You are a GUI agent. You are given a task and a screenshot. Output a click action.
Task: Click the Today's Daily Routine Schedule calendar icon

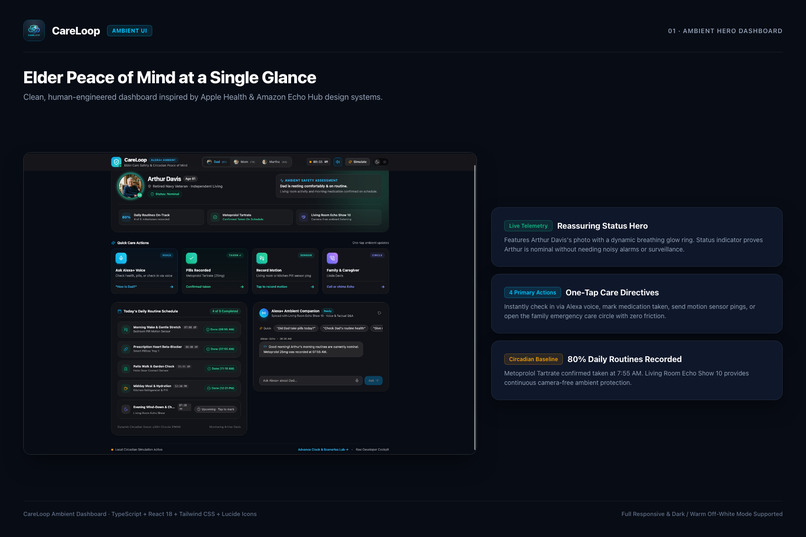120,311
